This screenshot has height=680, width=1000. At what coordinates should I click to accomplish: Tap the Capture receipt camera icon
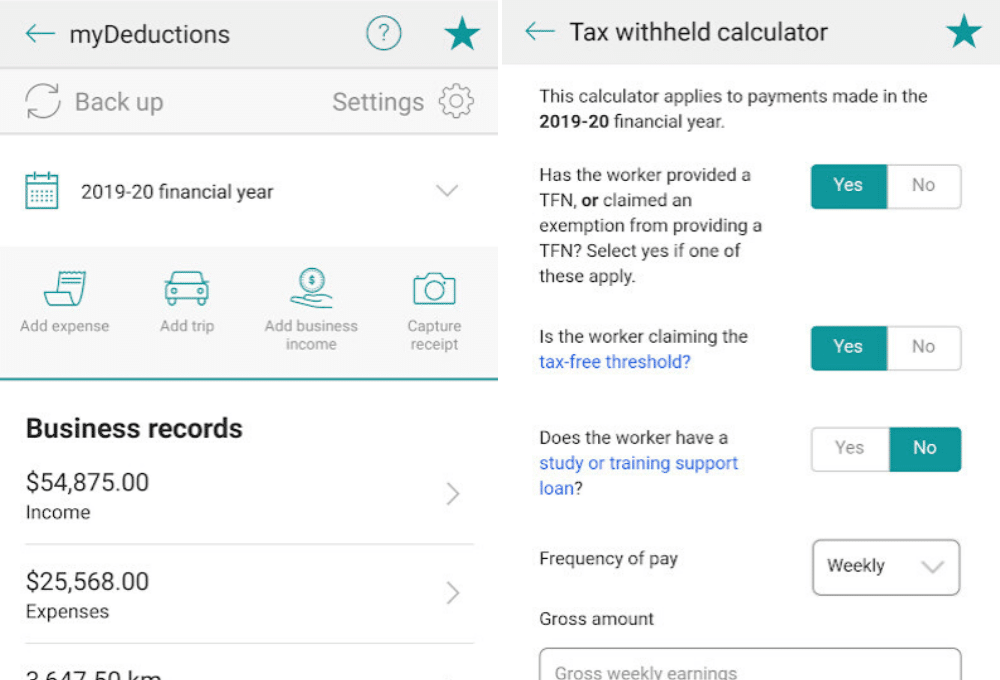(x=434, y=289)
